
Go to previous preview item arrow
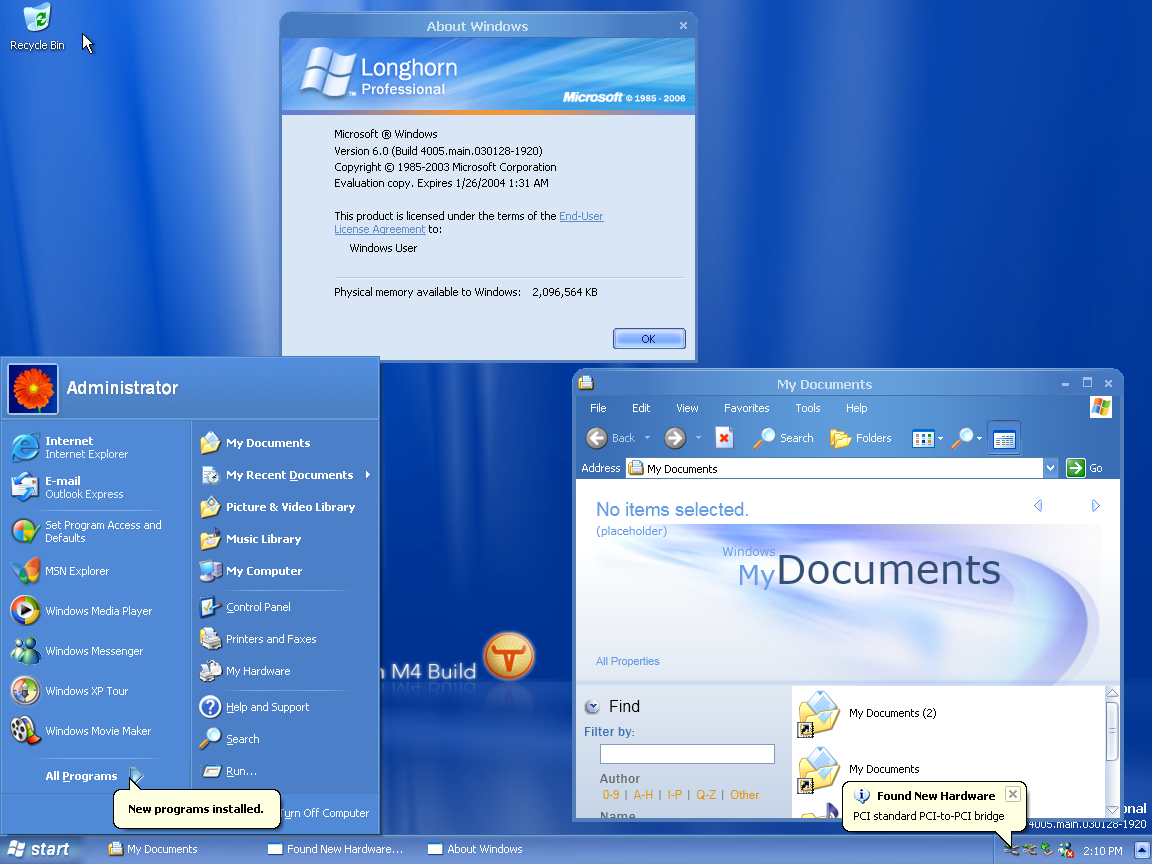pyautogui.click(x=1038, y=505)
